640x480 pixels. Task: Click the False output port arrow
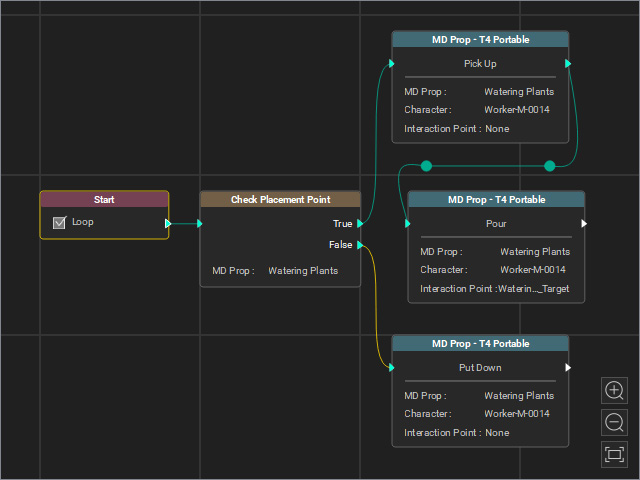[x=360, y=245]
